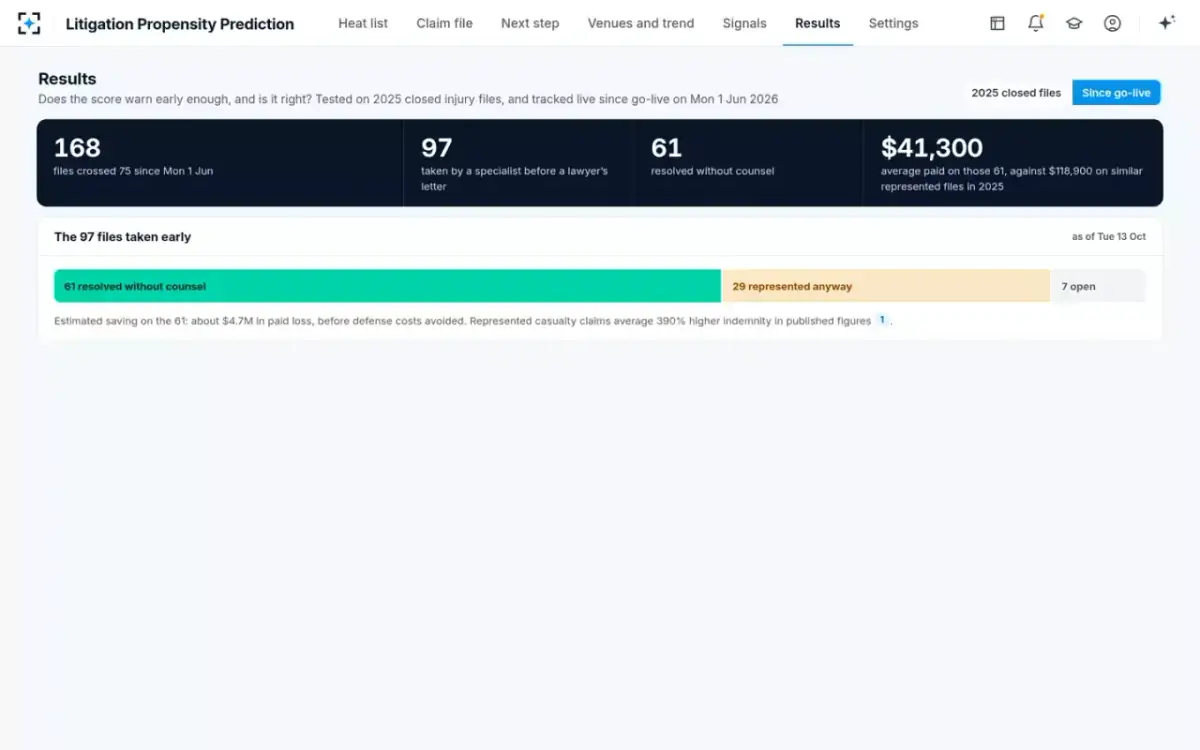Switch to the Claim file tab
Image resolution: width=1200 pixels, height=750 pixels.
pos(445,23)
